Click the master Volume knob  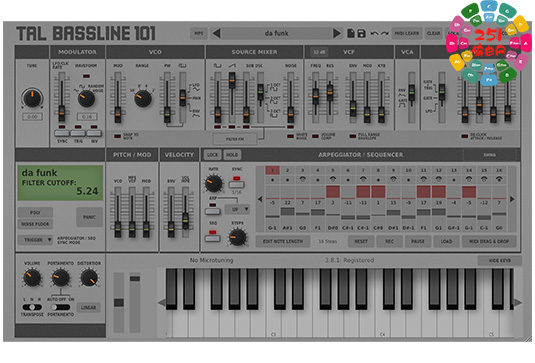(x=32, y=278)
